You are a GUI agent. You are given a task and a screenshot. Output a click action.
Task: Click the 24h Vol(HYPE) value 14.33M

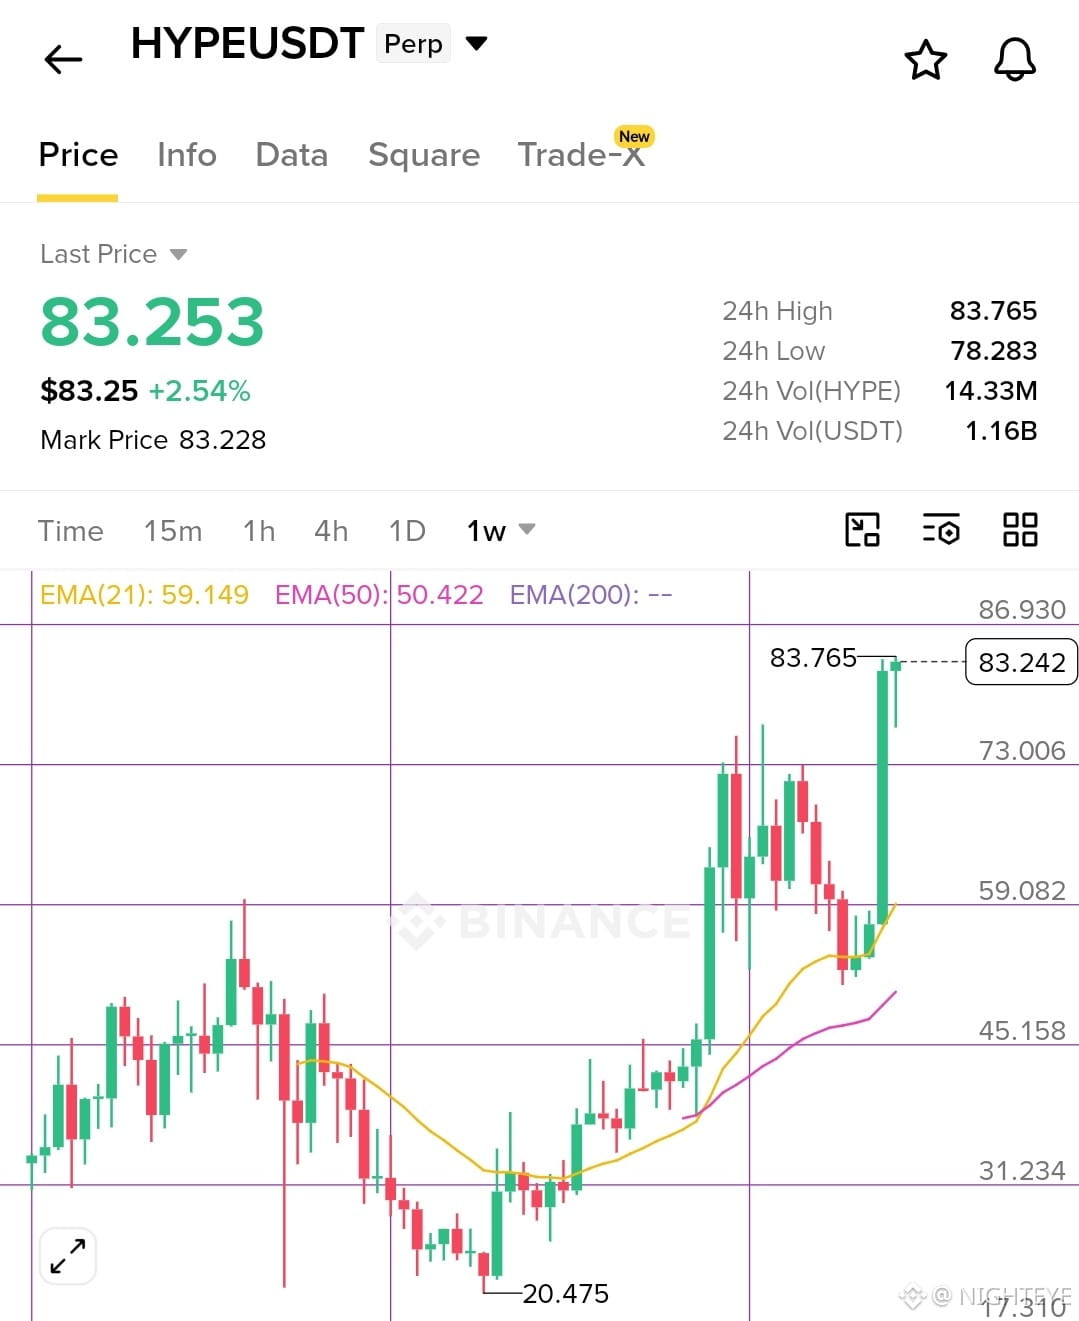coord(991,391)
